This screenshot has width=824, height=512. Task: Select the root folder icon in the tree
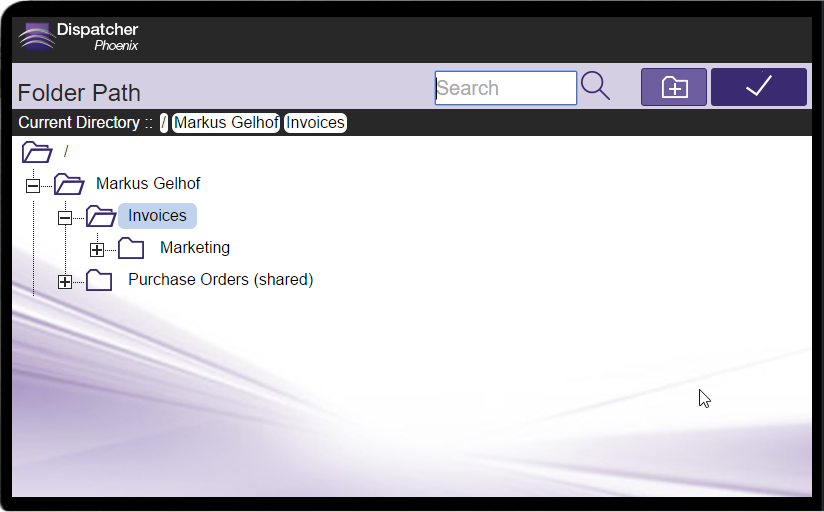37,152
